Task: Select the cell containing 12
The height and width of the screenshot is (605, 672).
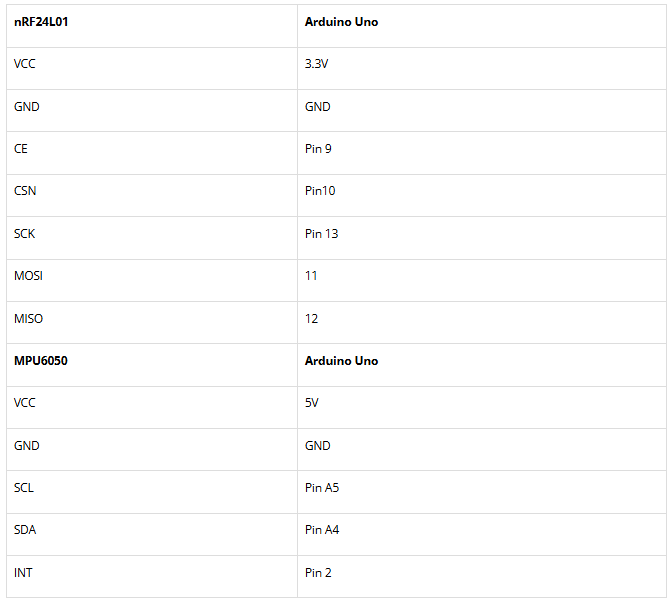Action: [312, 319]
